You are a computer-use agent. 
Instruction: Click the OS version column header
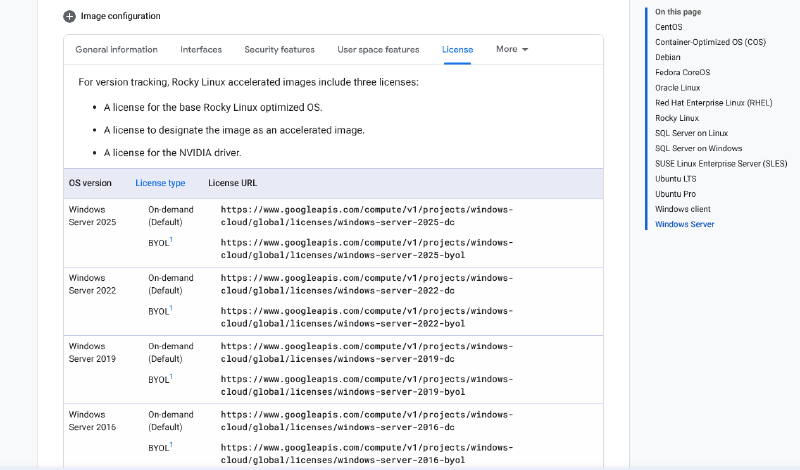coord(90,183)
